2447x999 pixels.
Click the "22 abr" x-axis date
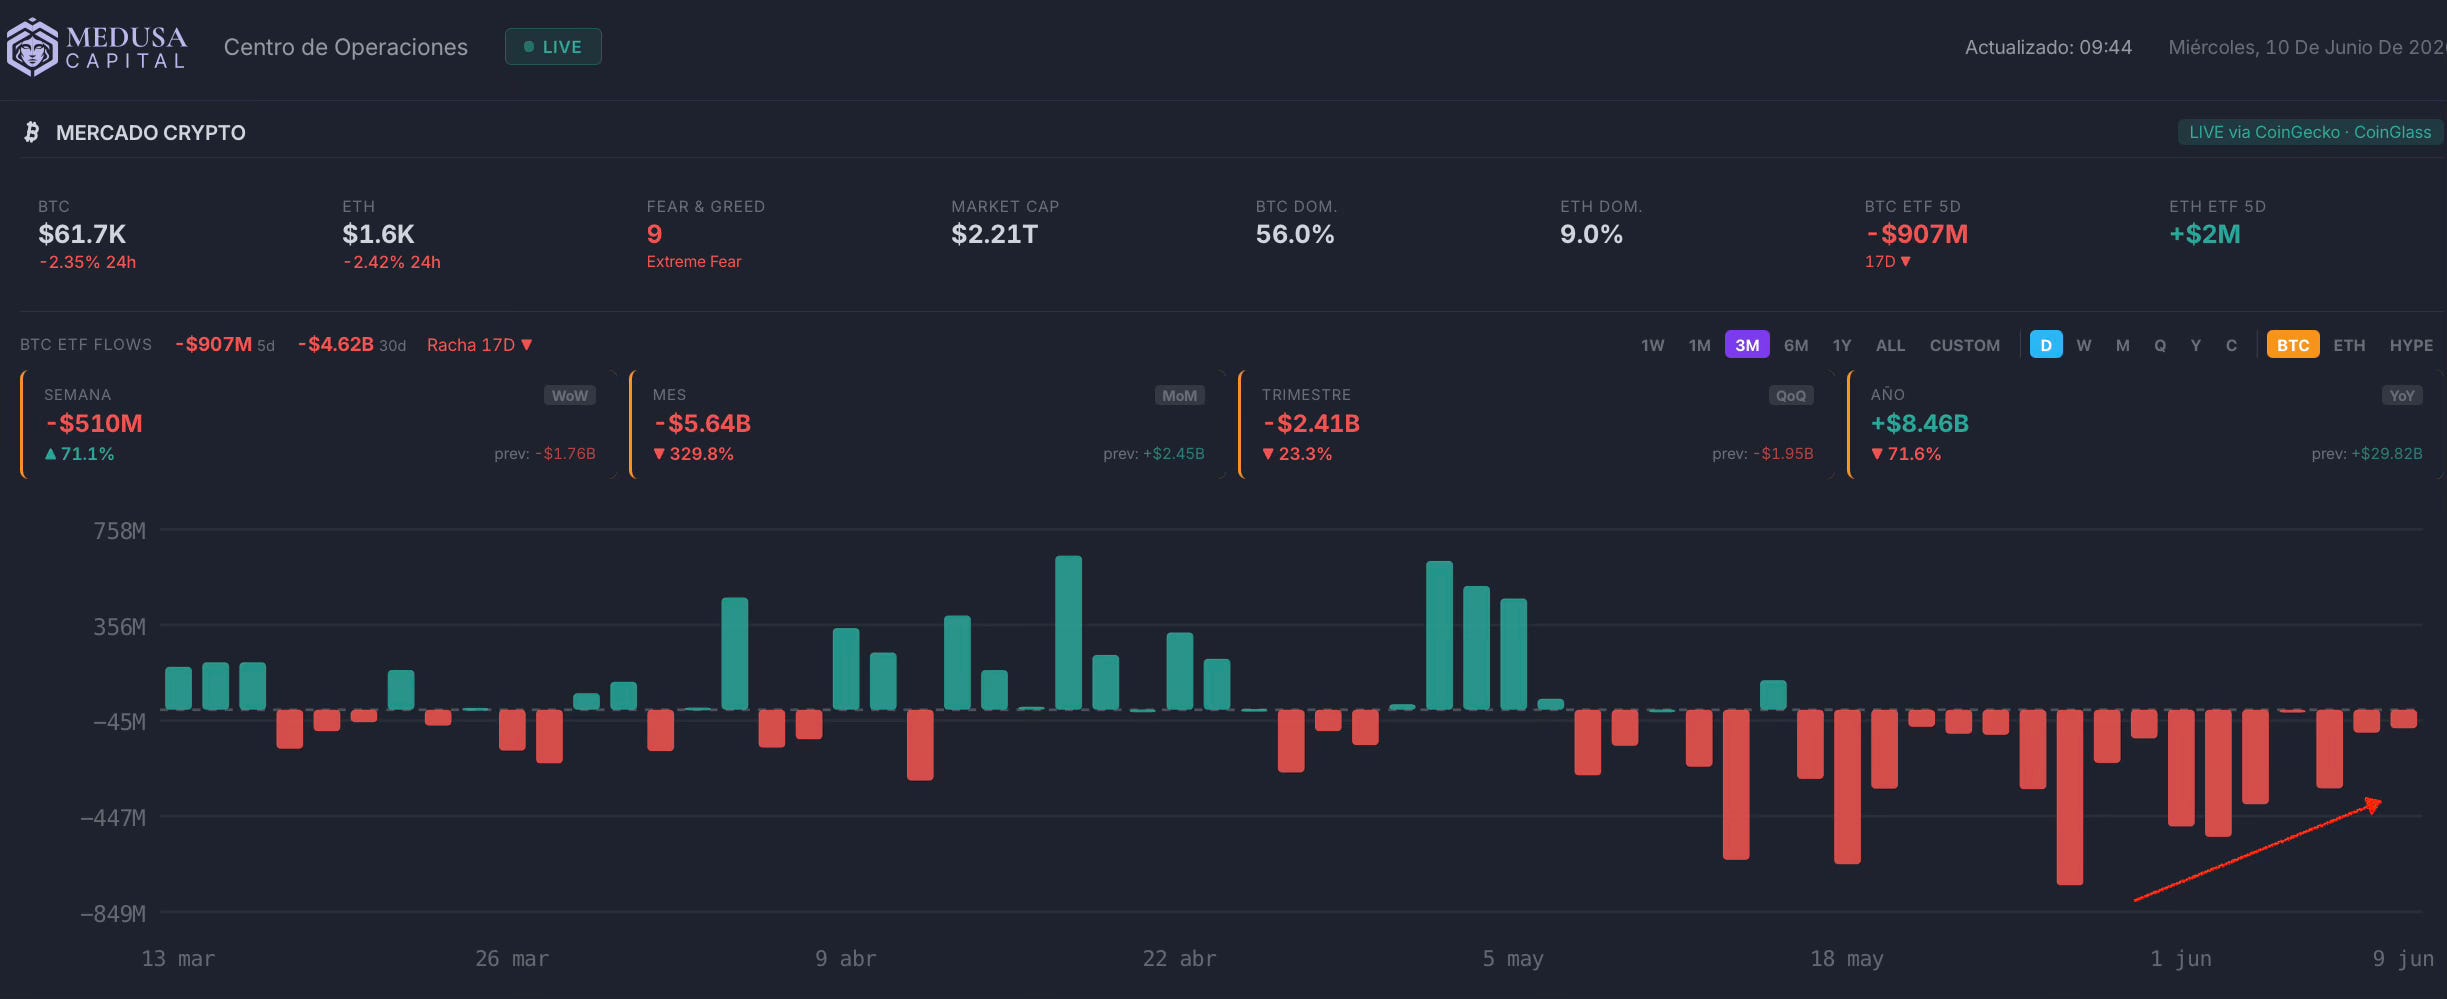click(x=1180, y=959)
